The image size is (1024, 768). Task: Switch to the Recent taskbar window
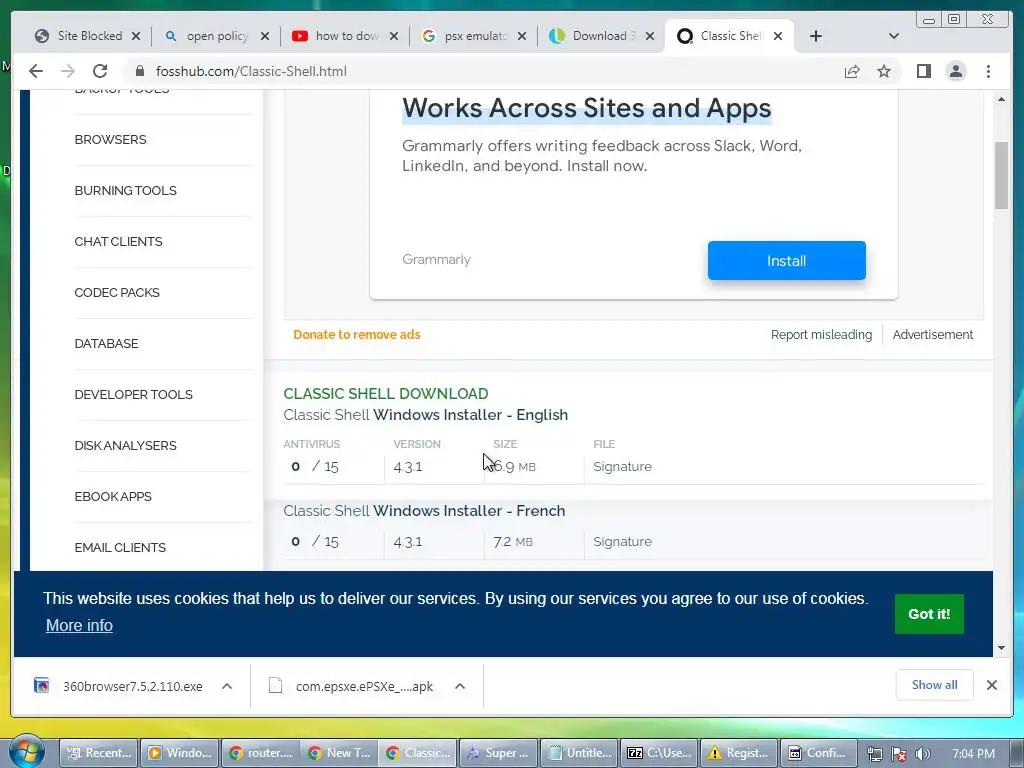[99, 753]
